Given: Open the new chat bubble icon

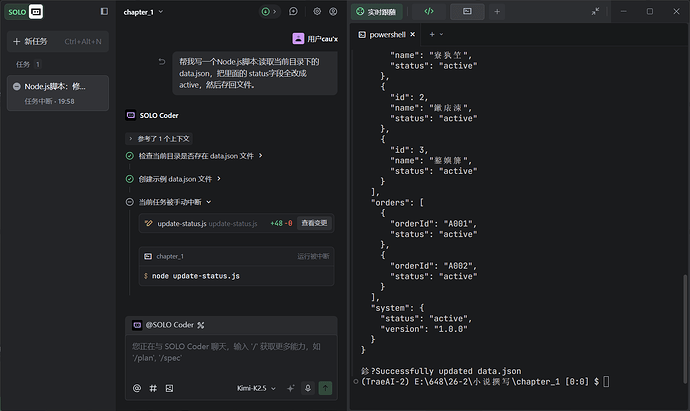Looking at the screenshot, I should [293, 12].
